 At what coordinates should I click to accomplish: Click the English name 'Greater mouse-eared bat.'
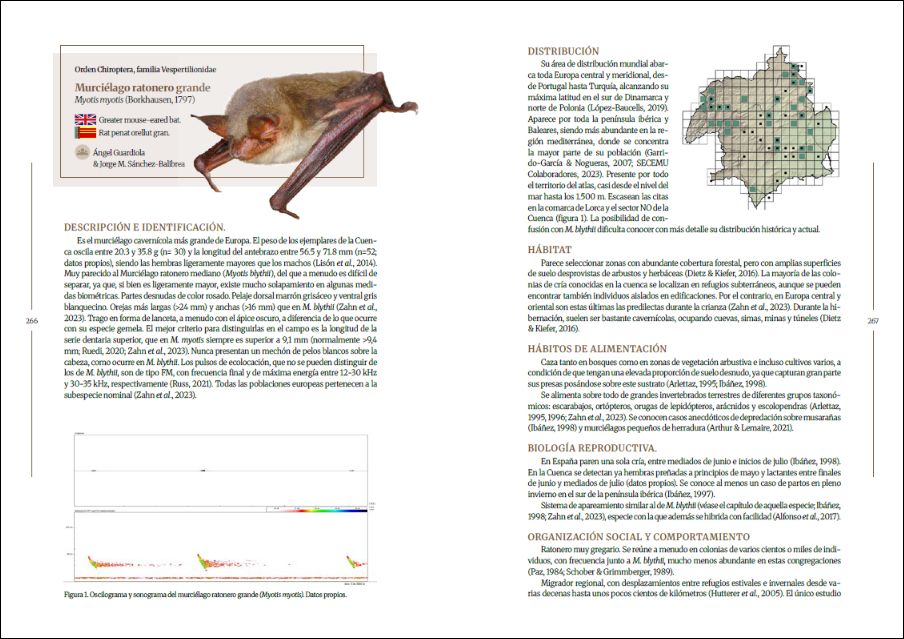[x=140, y=120]
